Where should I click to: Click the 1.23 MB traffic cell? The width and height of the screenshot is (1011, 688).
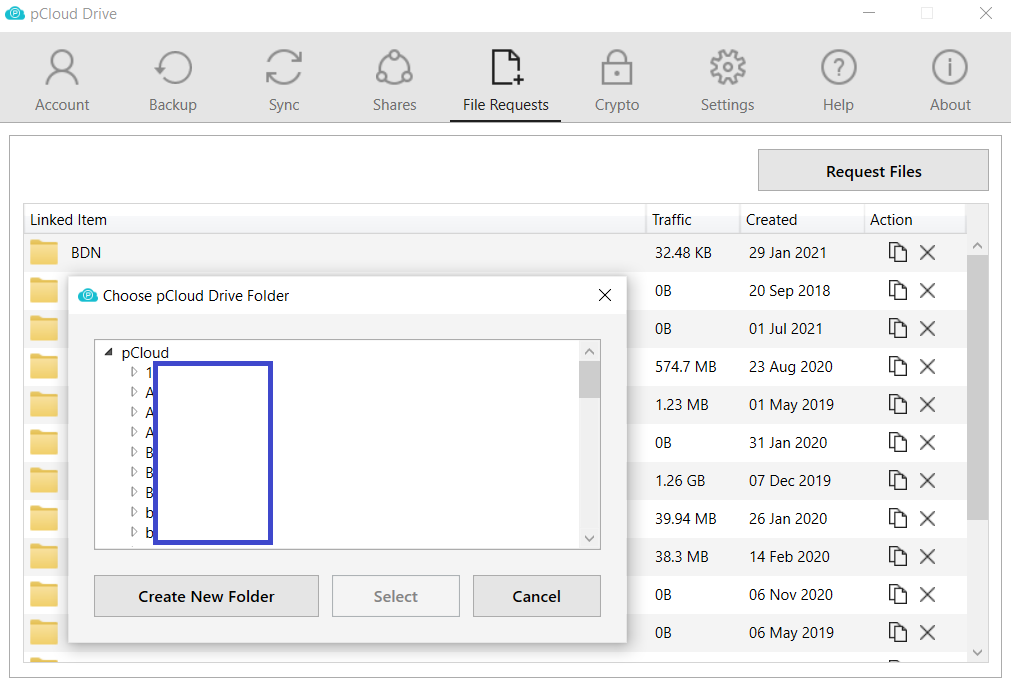[x=682, y=404]
